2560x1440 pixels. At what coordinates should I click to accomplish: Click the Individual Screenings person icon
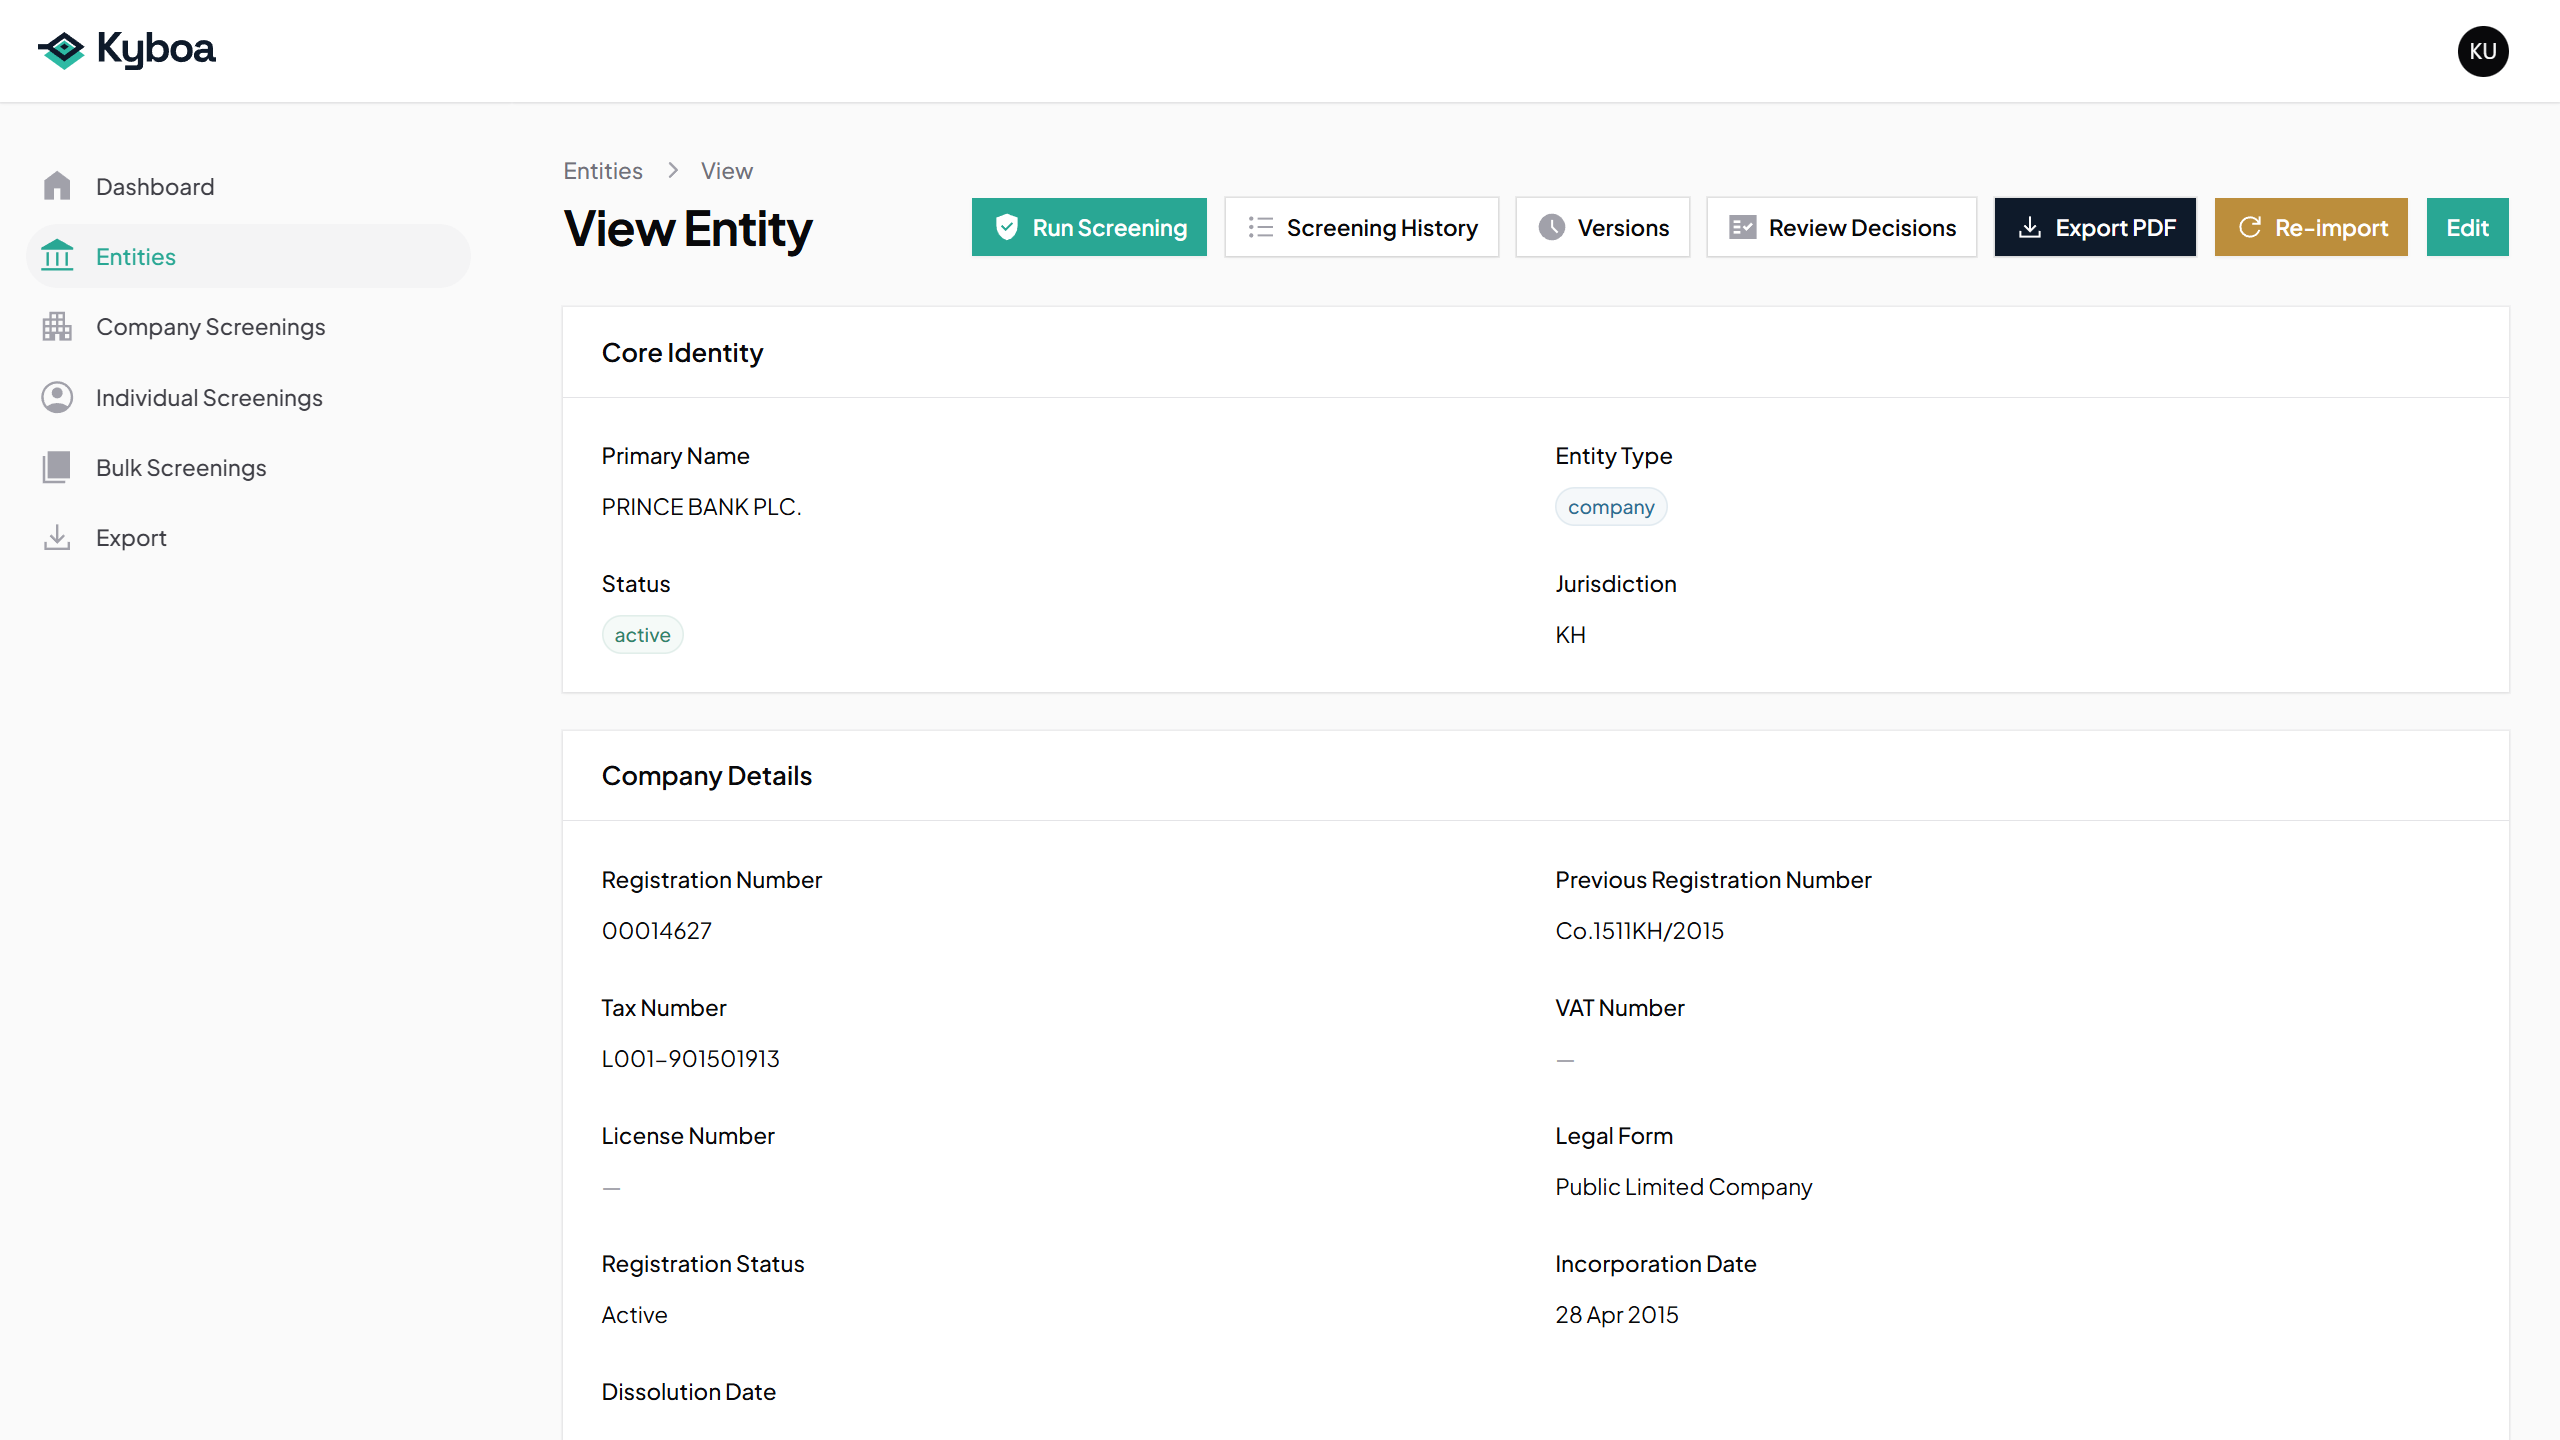57,397
